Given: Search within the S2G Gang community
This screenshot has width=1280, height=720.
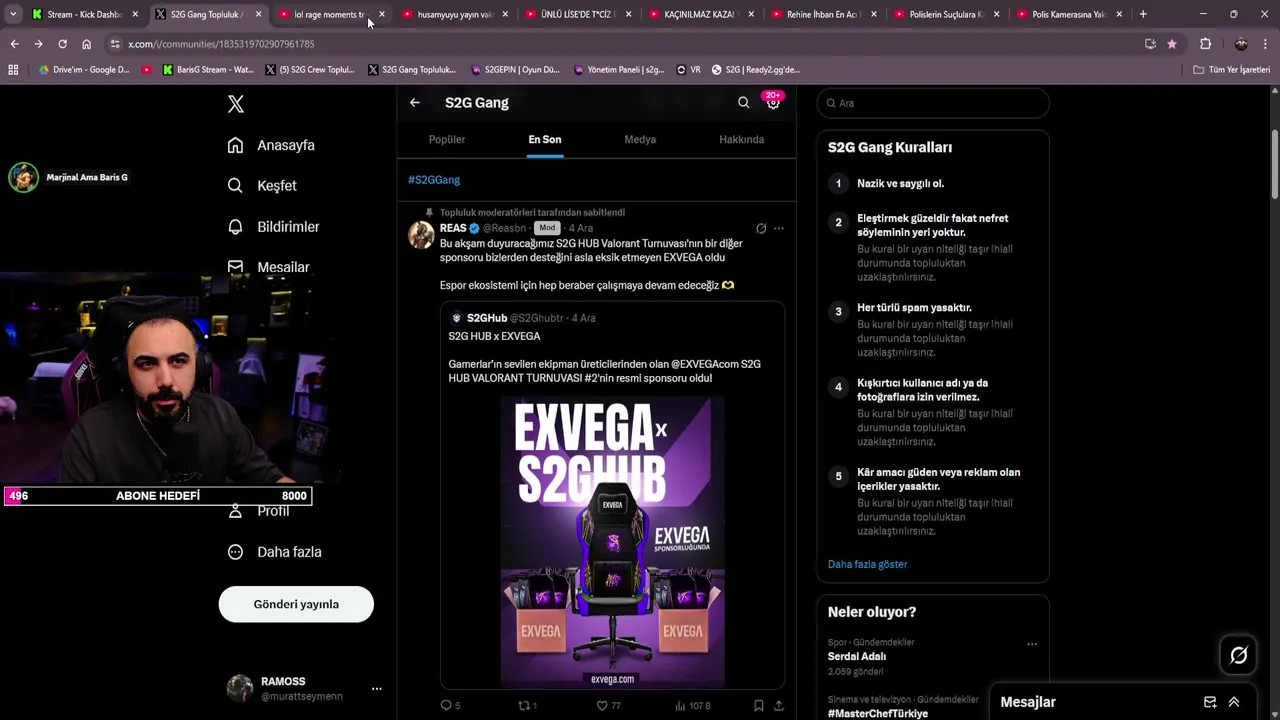Looking at the screenshot, I should tap(743, 102).
